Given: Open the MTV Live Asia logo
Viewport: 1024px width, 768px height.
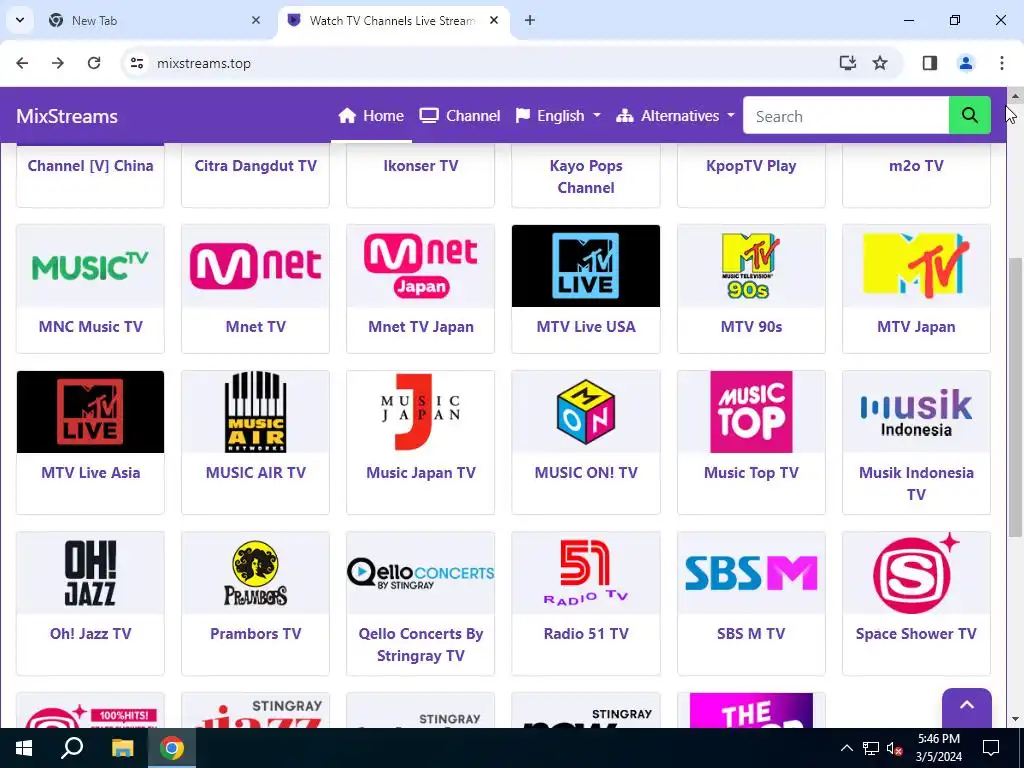Looking at the screenshot, I should click(x=90, y=412).
